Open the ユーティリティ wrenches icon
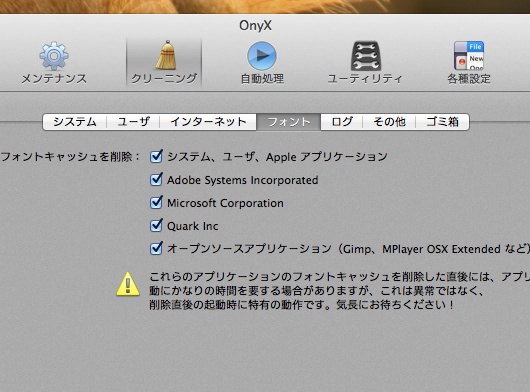Screen dimensions: 530x392 coord(365,56)
